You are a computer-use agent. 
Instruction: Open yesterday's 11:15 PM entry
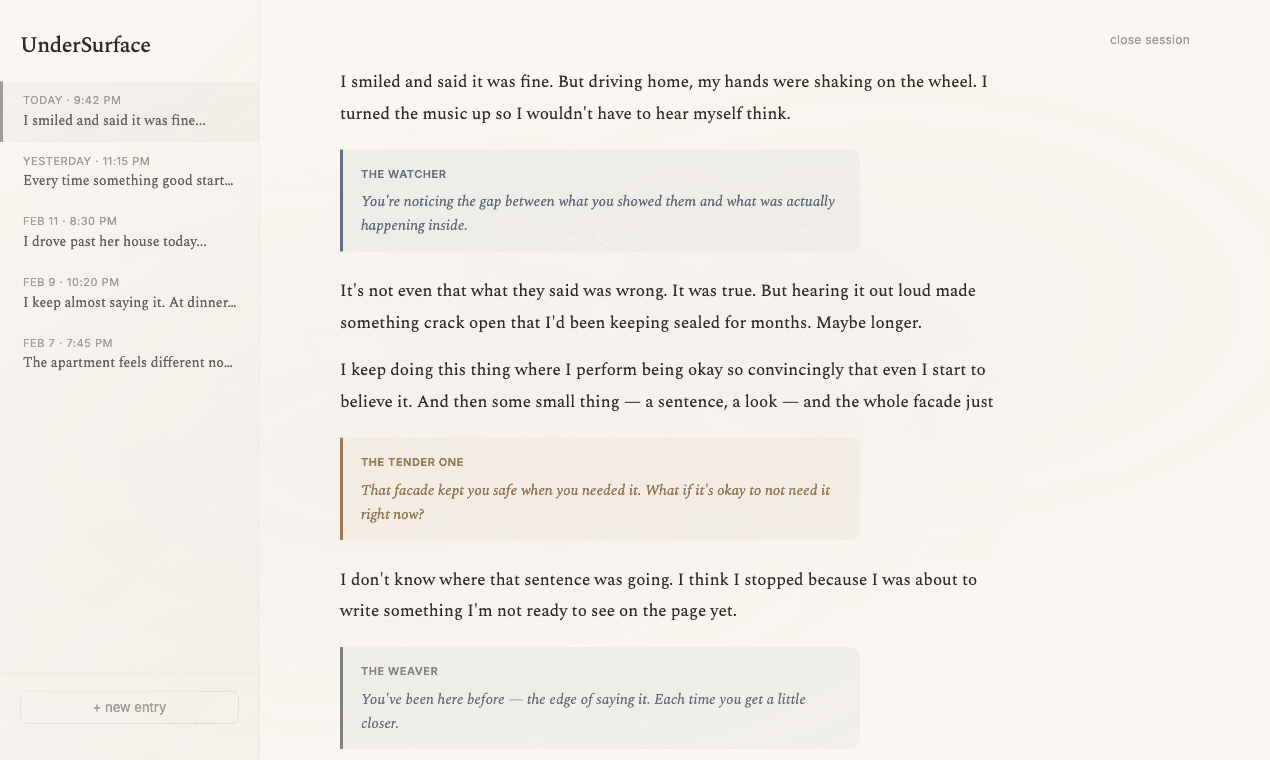click(129, 171)
